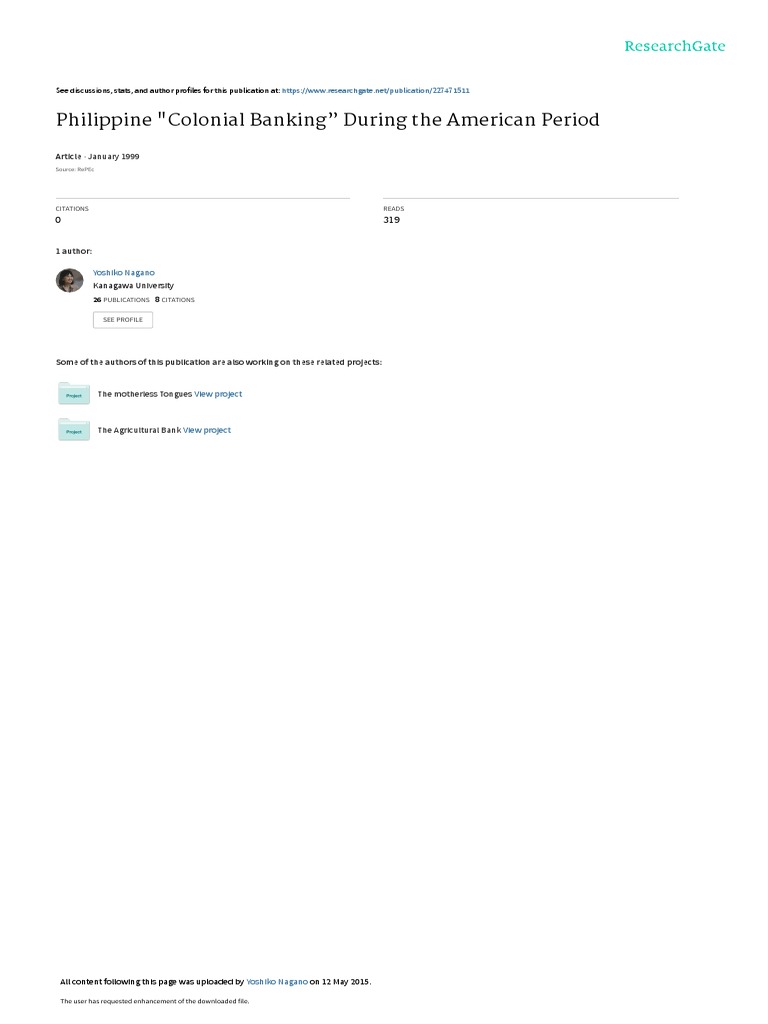Open View project for Agricultural Bank

[207, 430]
